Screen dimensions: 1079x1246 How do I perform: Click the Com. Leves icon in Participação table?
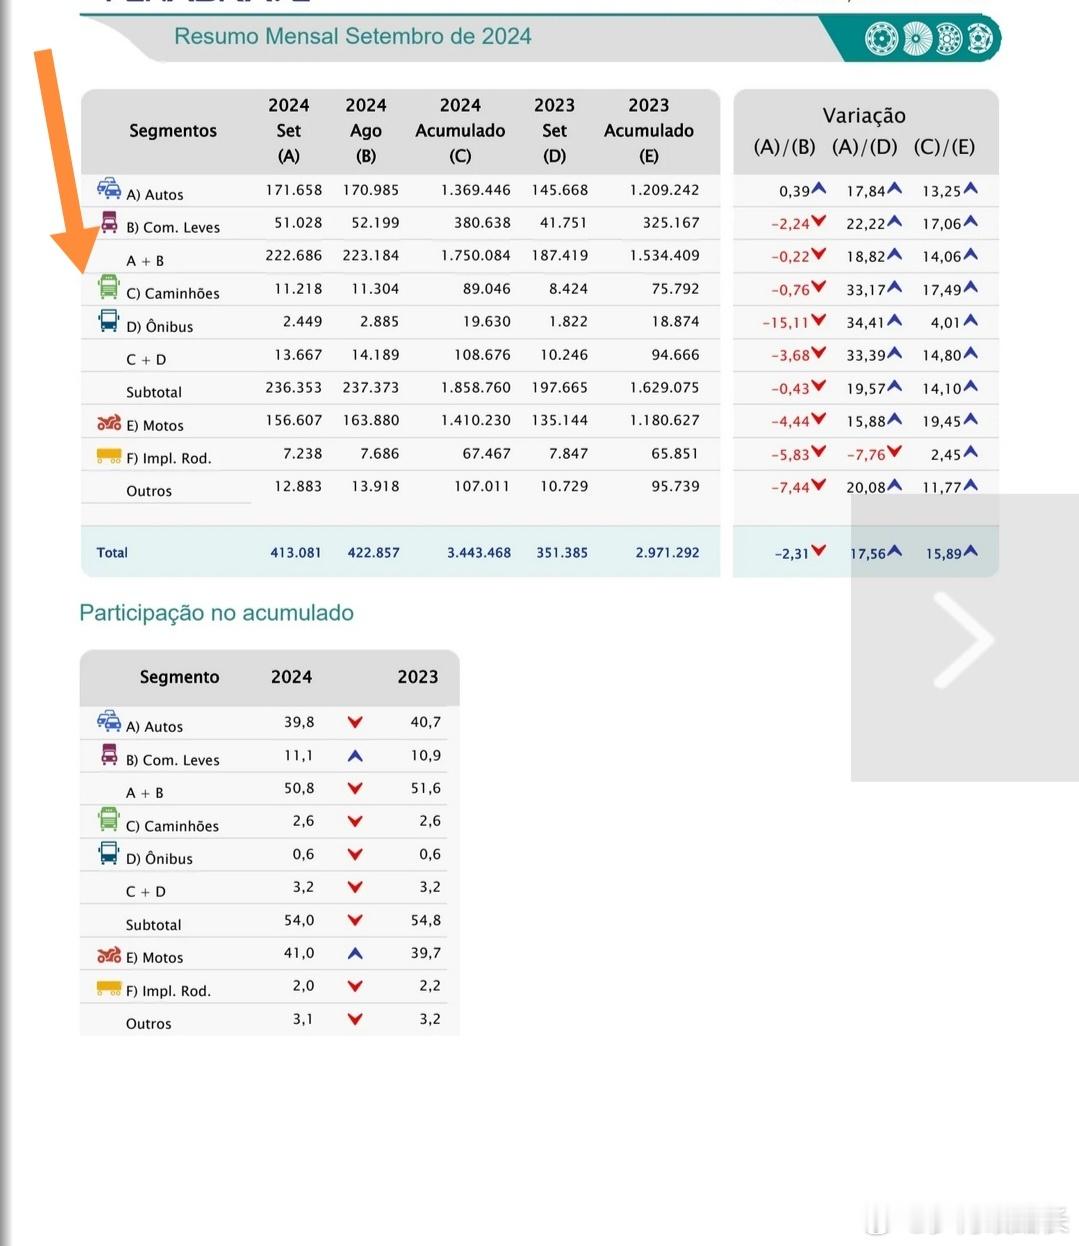click(x=109, y=754)
